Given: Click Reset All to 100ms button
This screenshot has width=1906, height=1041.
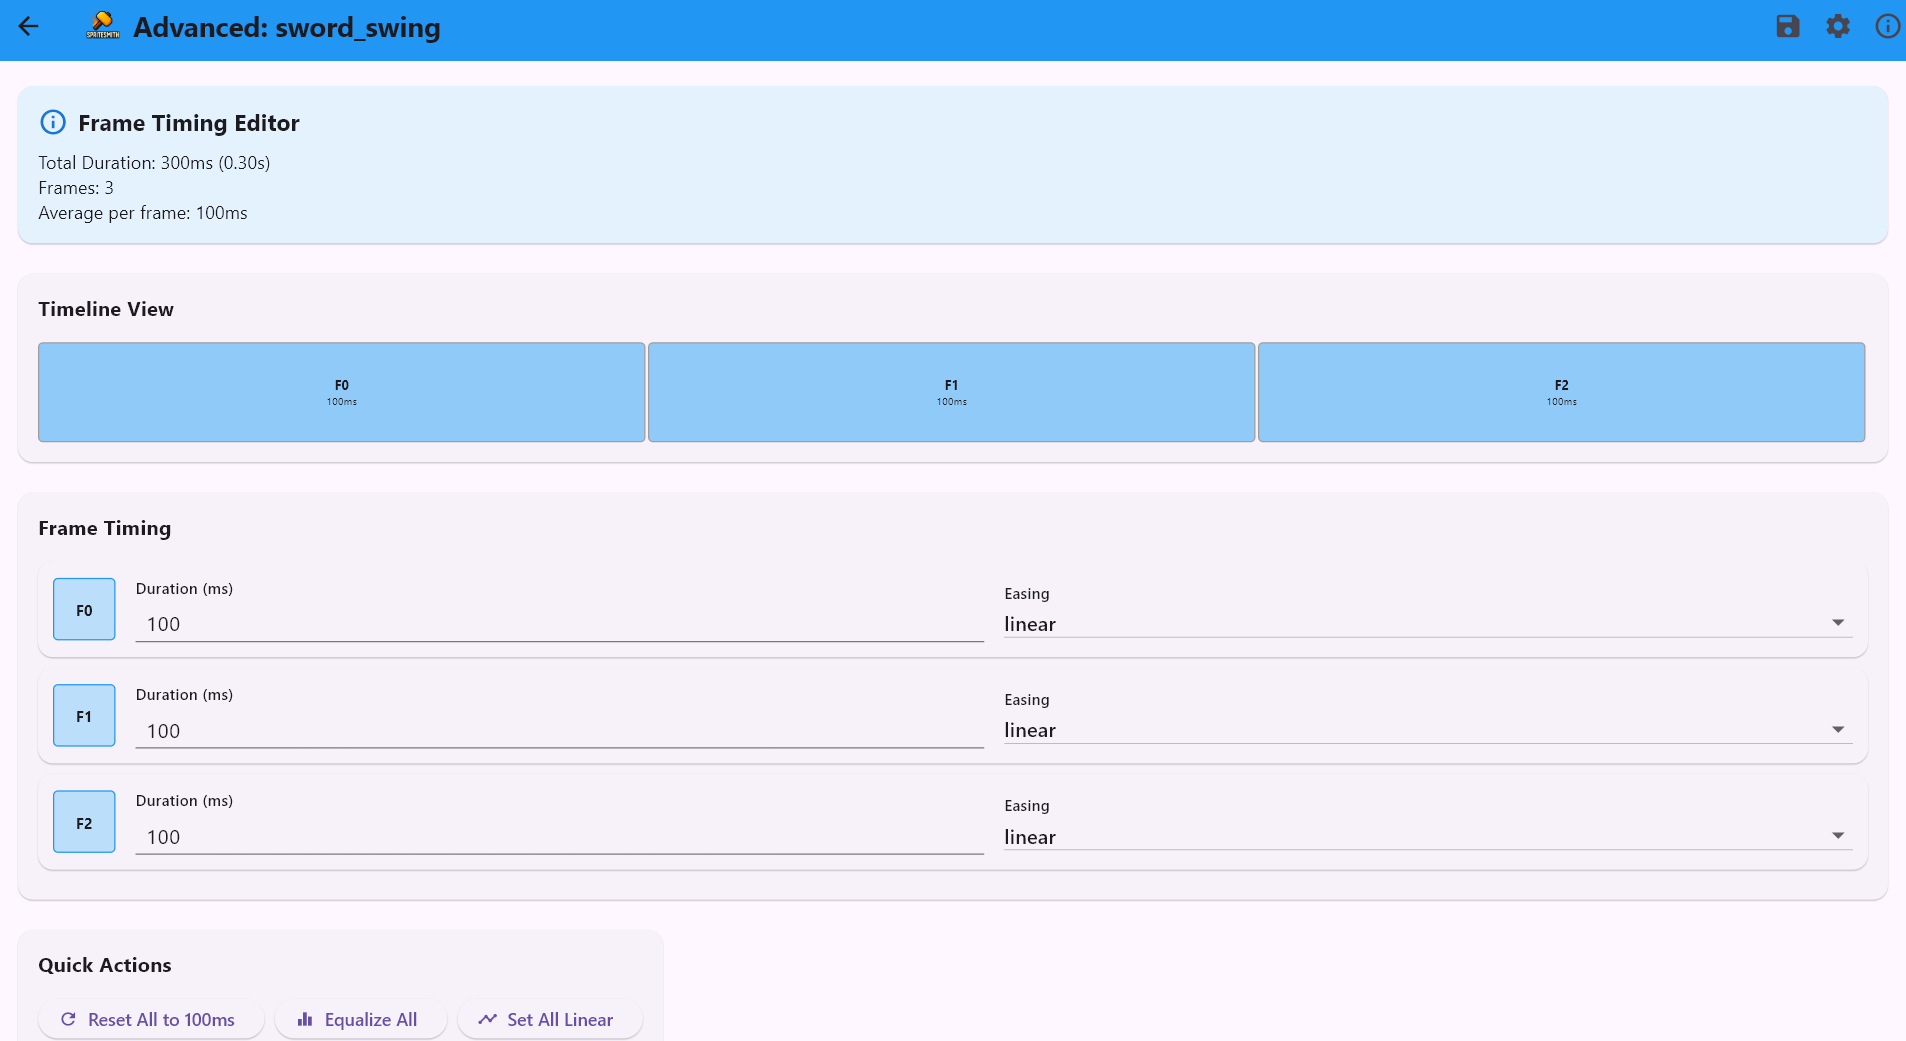Looking at the screenshot, I should (151, 1019).
